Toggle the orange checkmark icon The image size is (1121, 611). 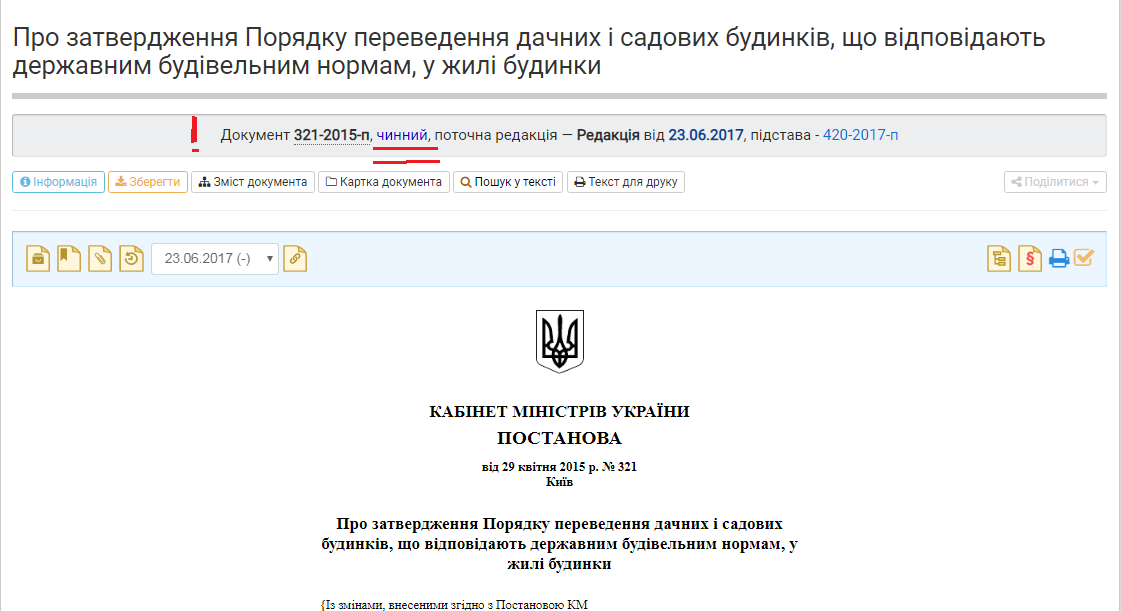(x=1084, y=257)
